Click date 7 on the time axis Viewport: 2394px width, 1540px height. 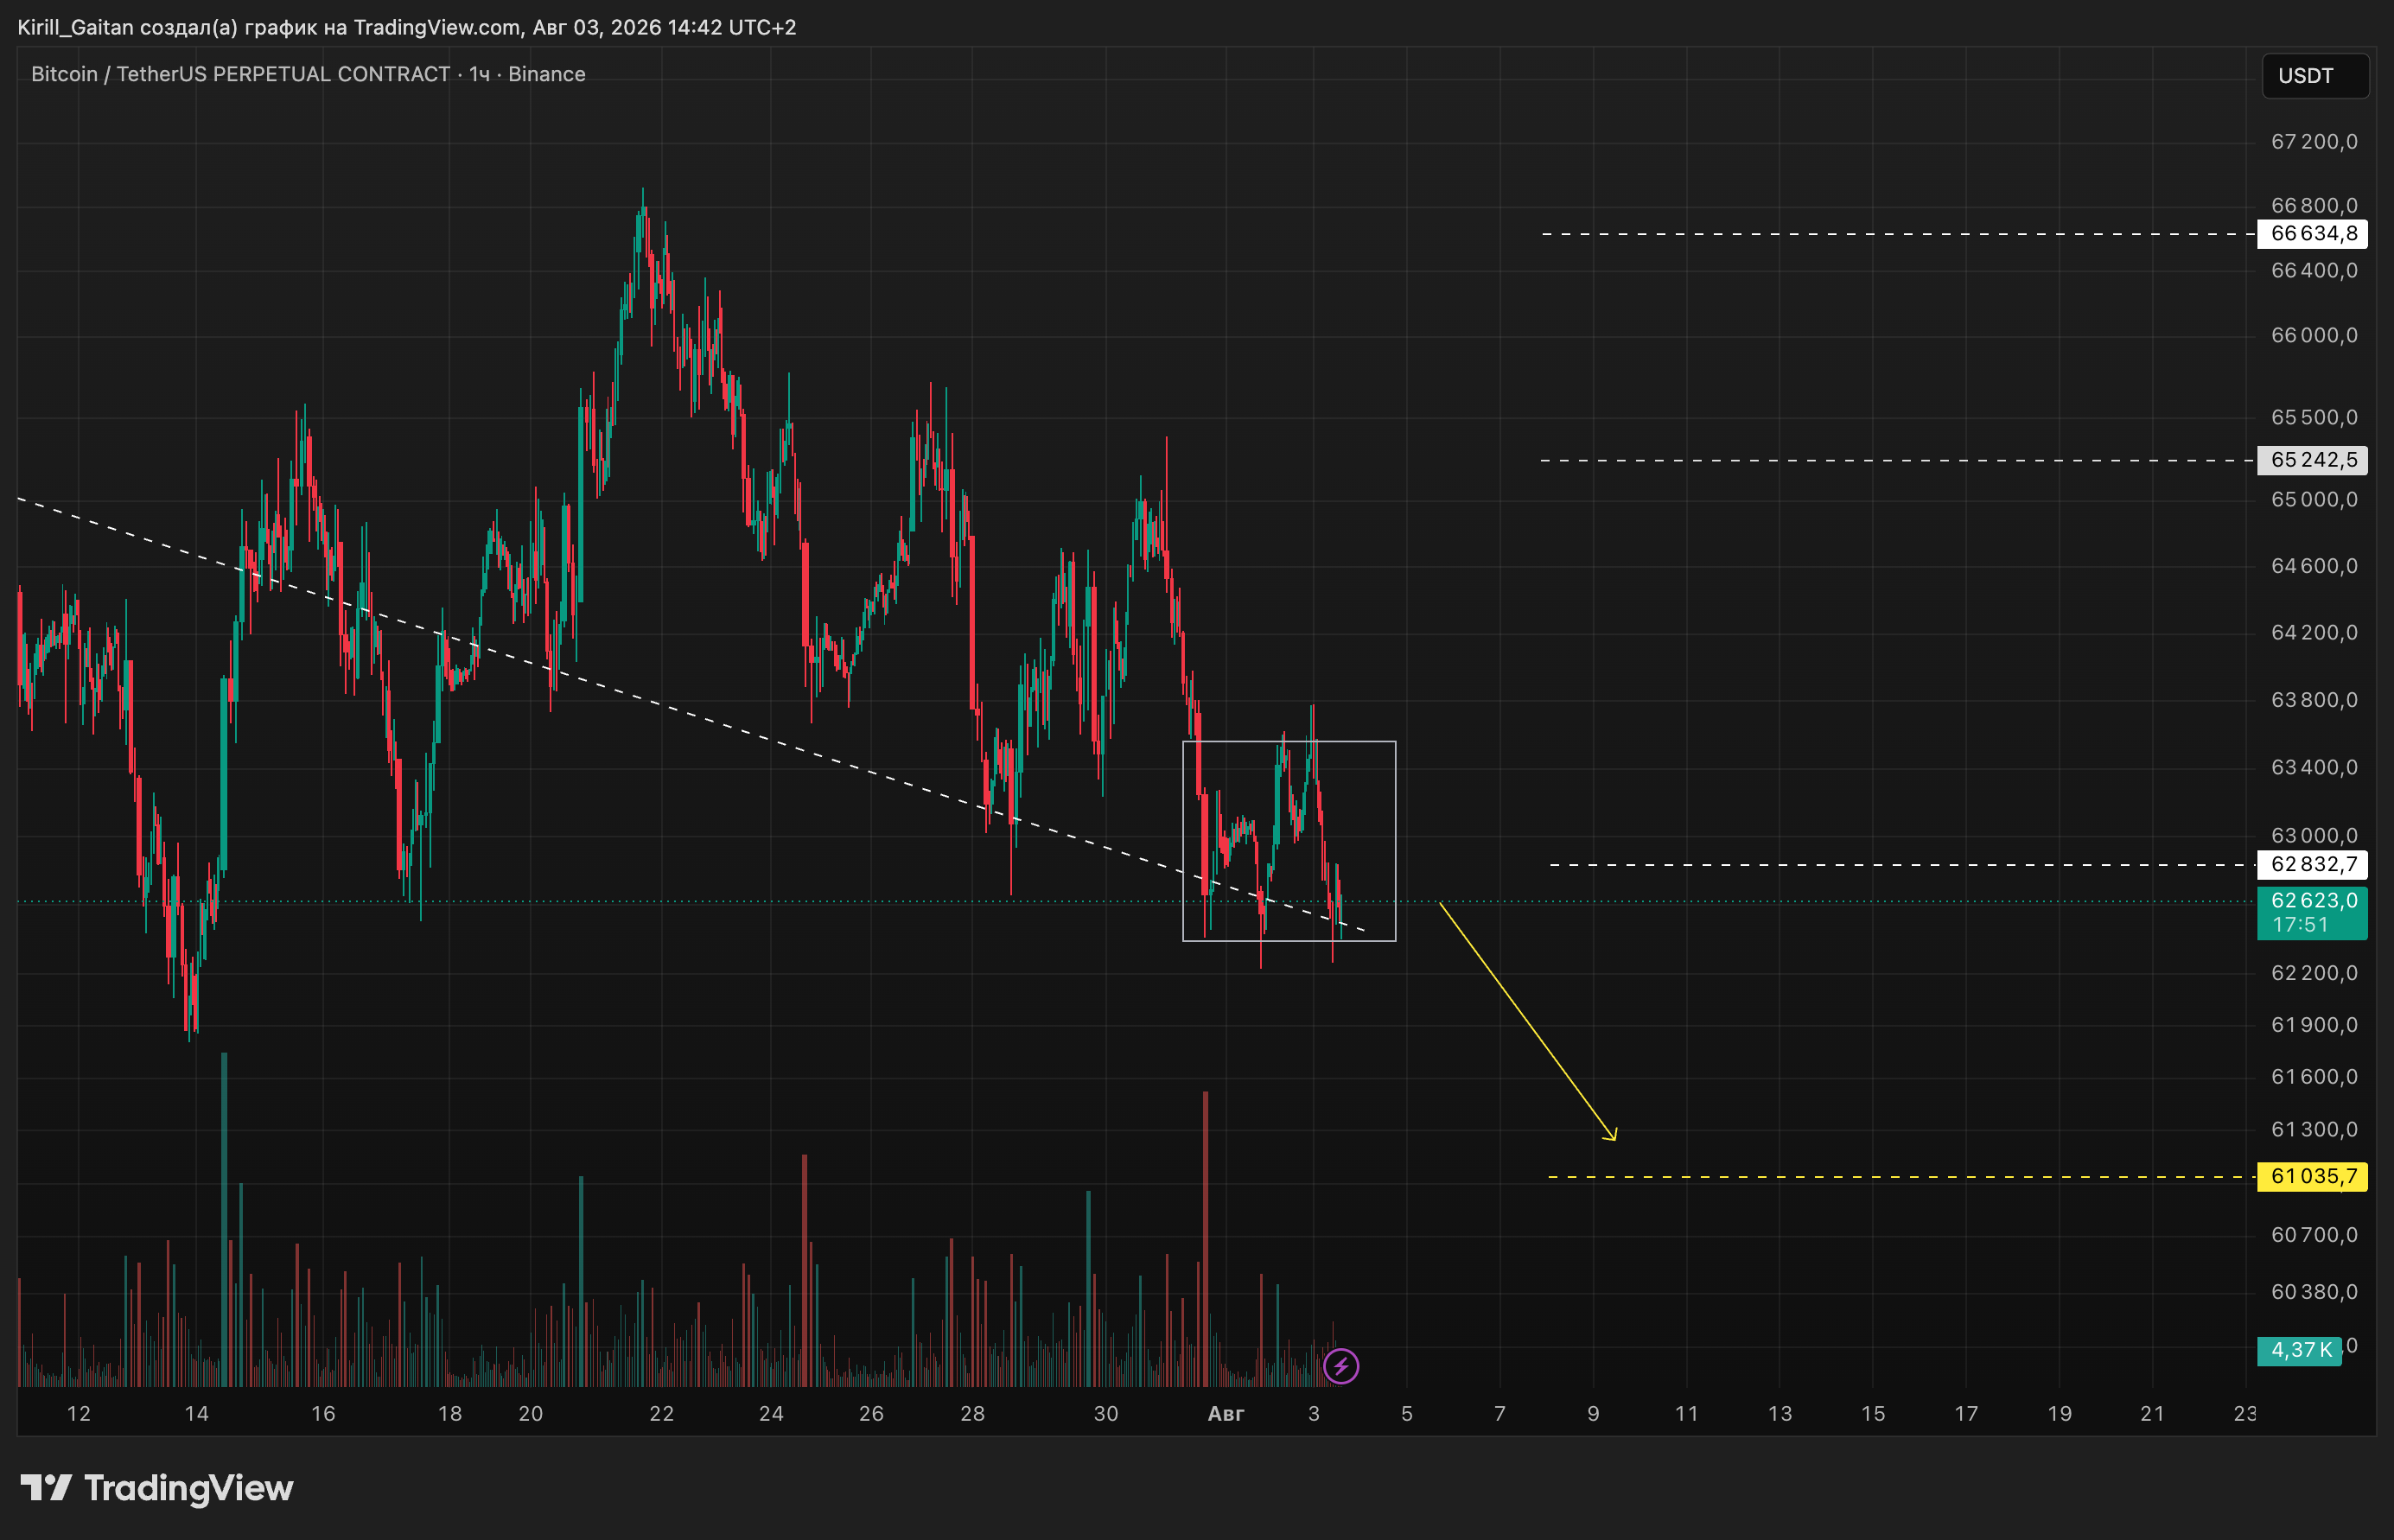click(1500, 1414)
